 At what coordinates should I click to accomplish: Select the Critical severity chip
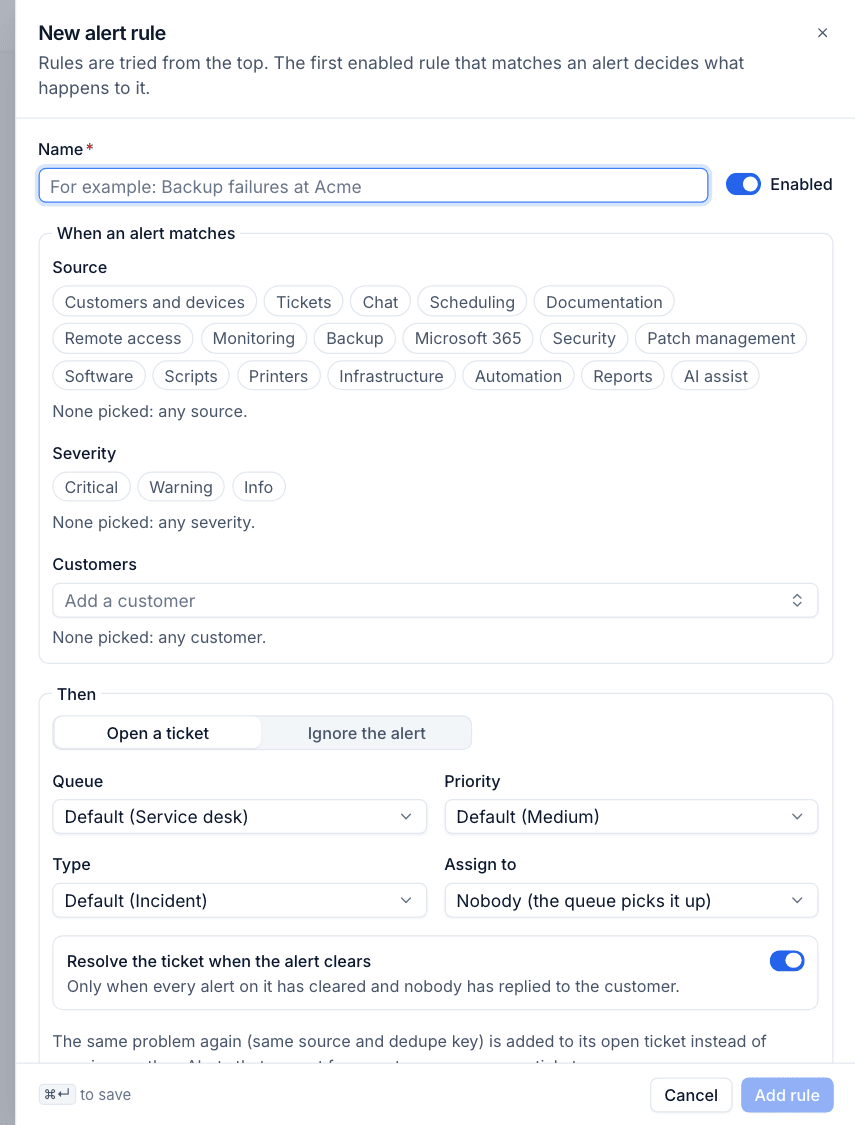coord(91,487)
